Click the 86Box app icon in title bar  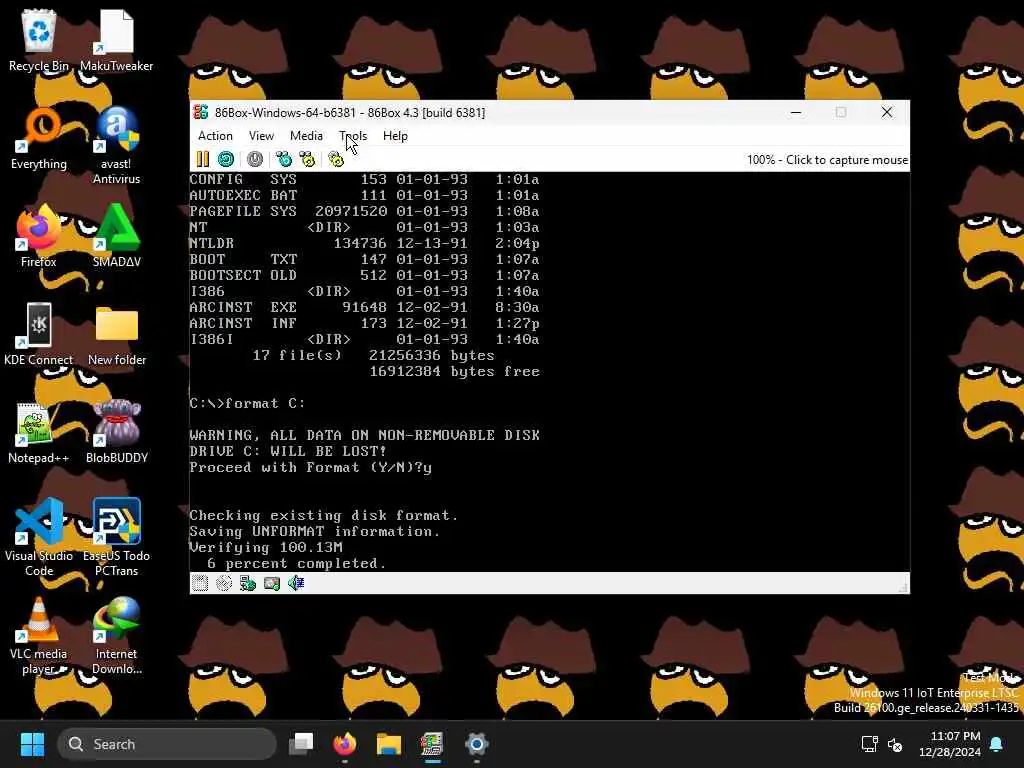click(201, 112)
